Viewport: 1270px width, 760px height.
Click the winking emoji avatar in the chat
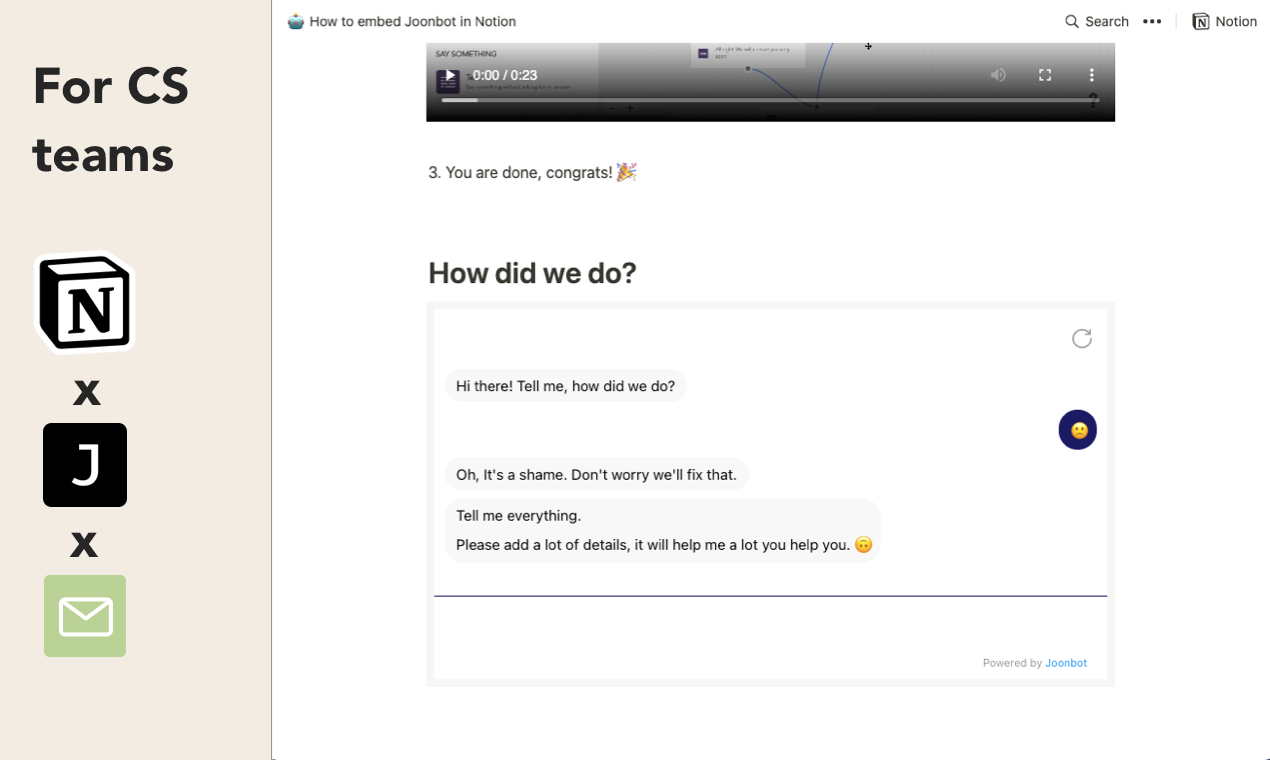coord(1077,429)
